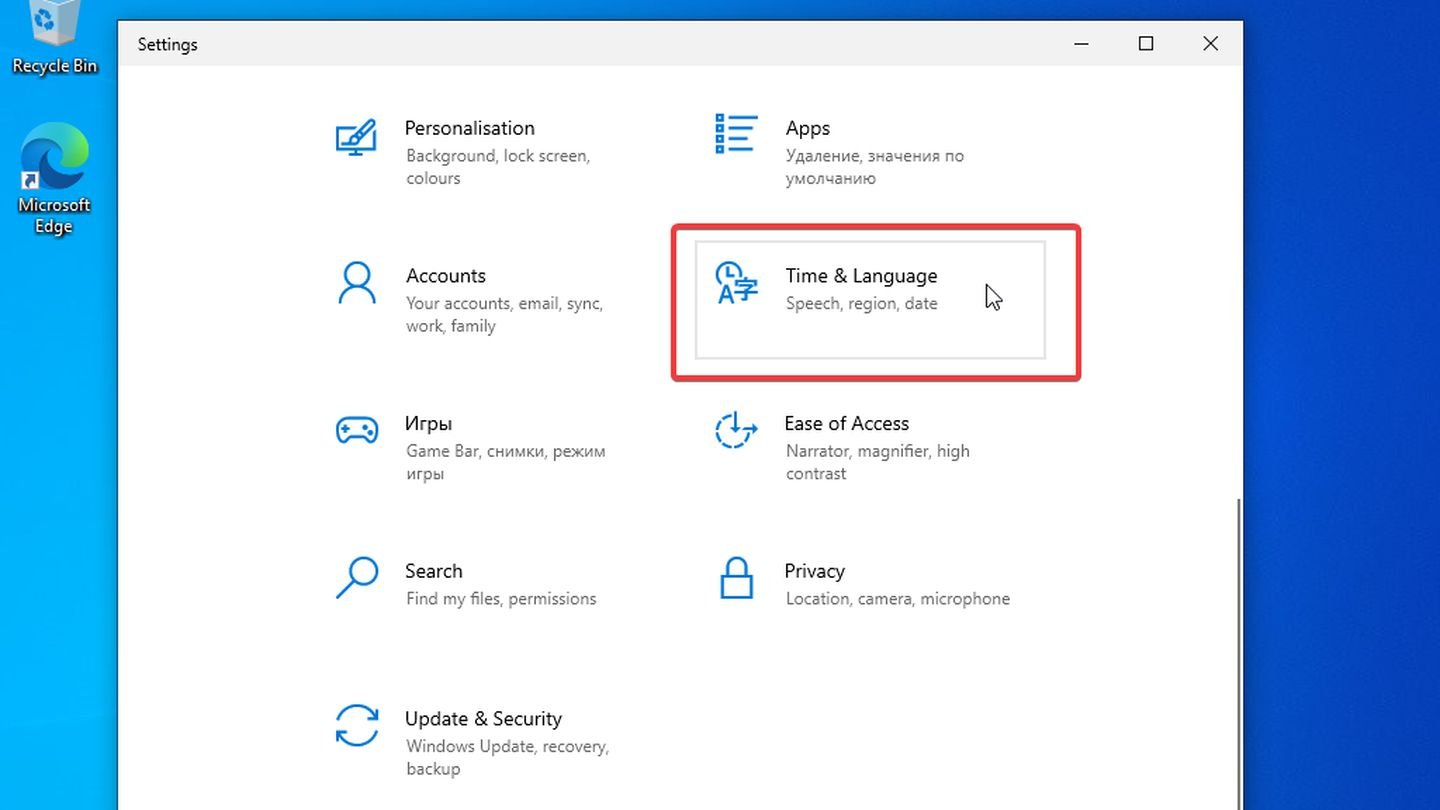Click 'Speech, region, date' description

click(861, 303)
